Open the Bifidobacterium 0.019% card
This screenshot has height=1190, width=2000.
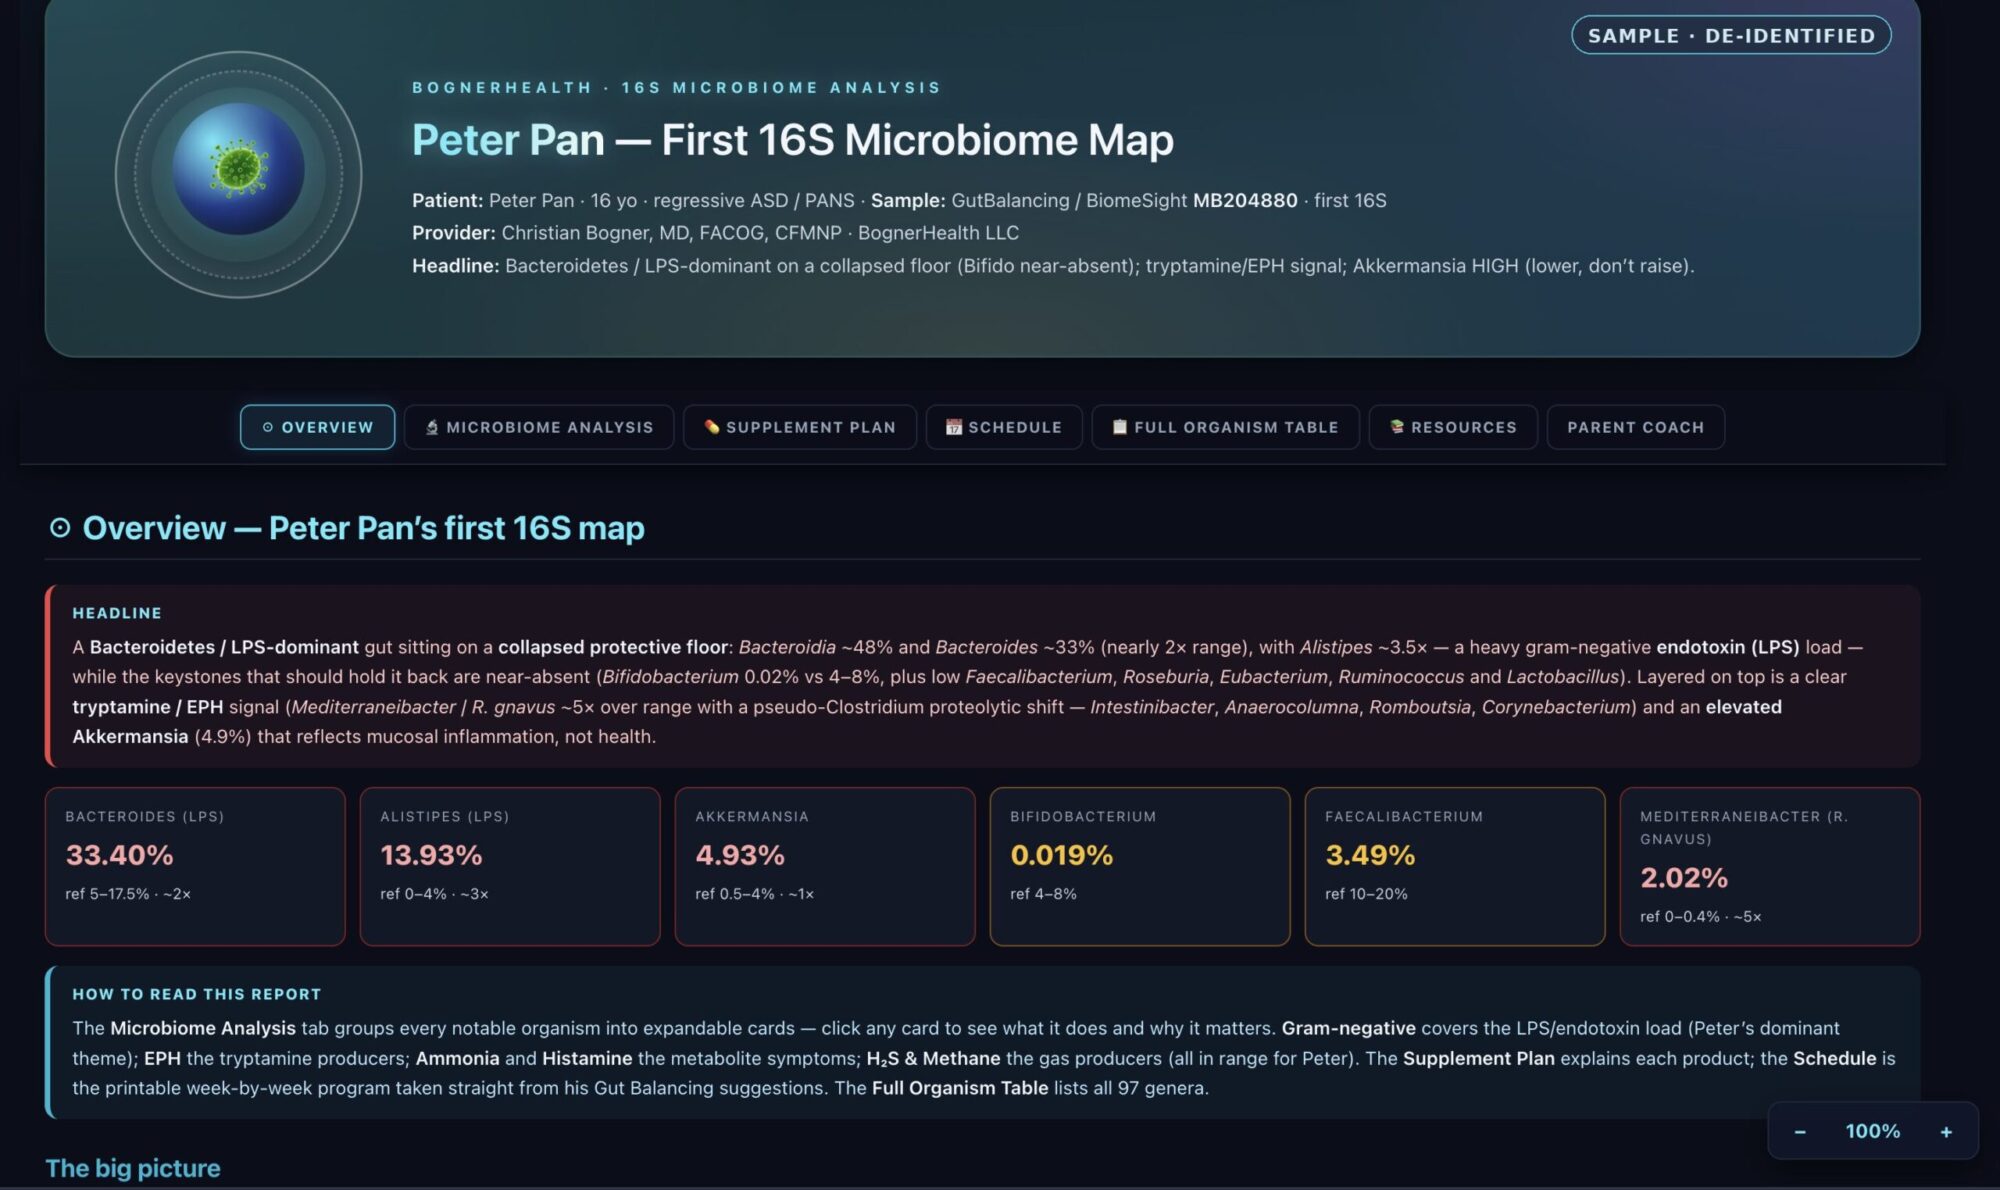tap(1140, 866)
